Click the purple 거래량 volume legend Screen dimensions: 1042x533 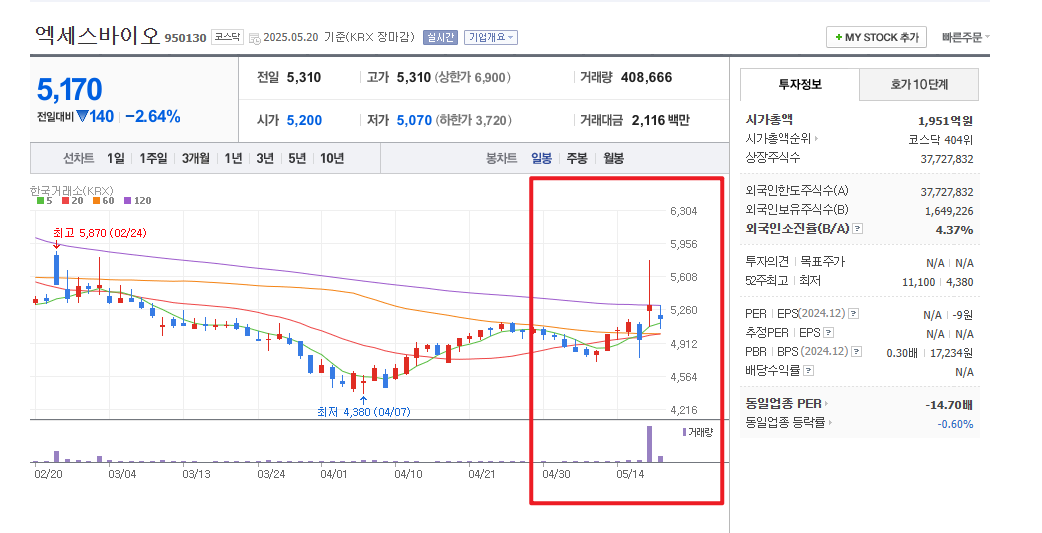tap(697, 432)
